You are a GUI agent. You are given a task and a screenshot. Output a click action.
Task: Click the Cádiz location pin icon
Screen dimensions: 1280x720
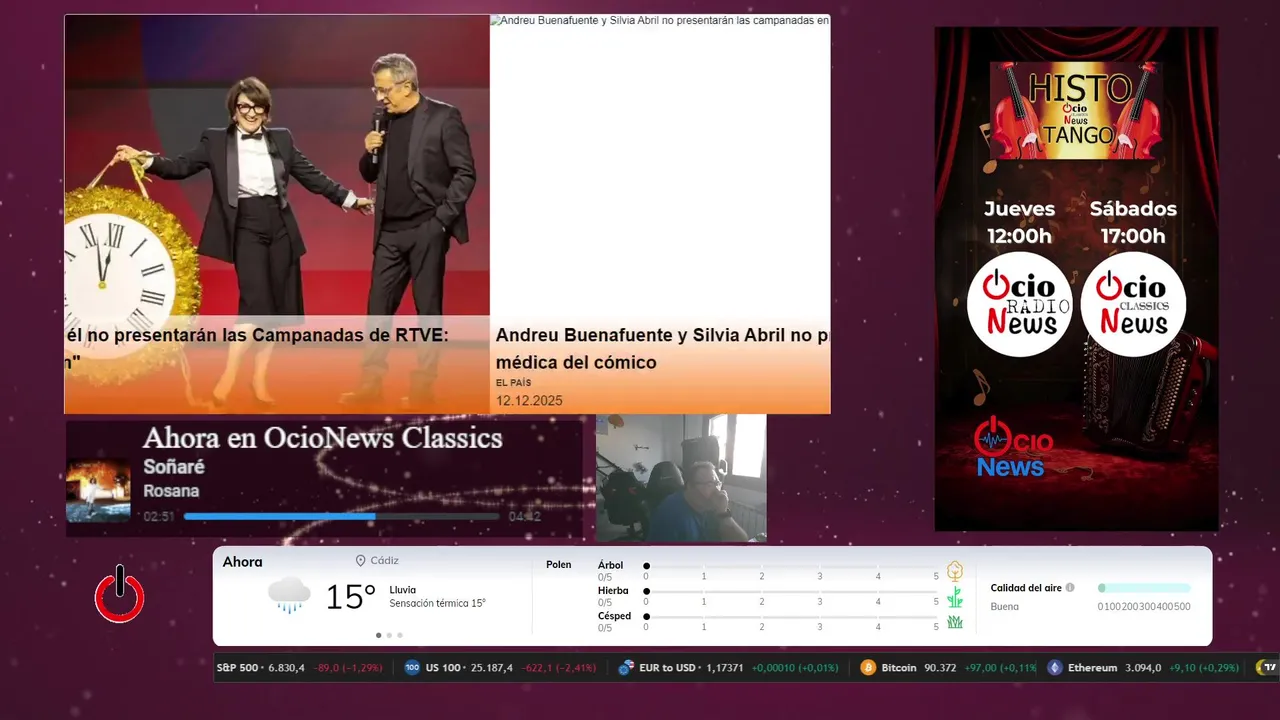point(361,561)
